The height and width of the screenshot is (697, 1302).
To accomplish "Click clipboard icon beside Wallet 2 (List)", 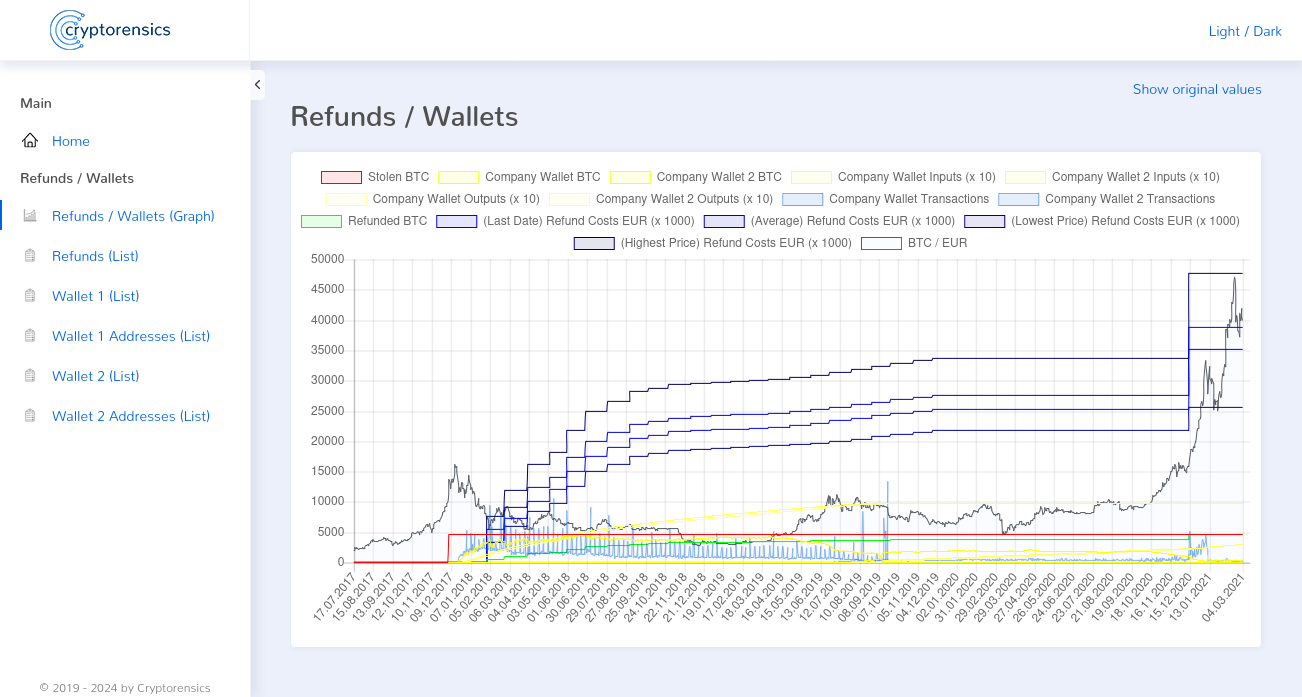I will point(30,376).
